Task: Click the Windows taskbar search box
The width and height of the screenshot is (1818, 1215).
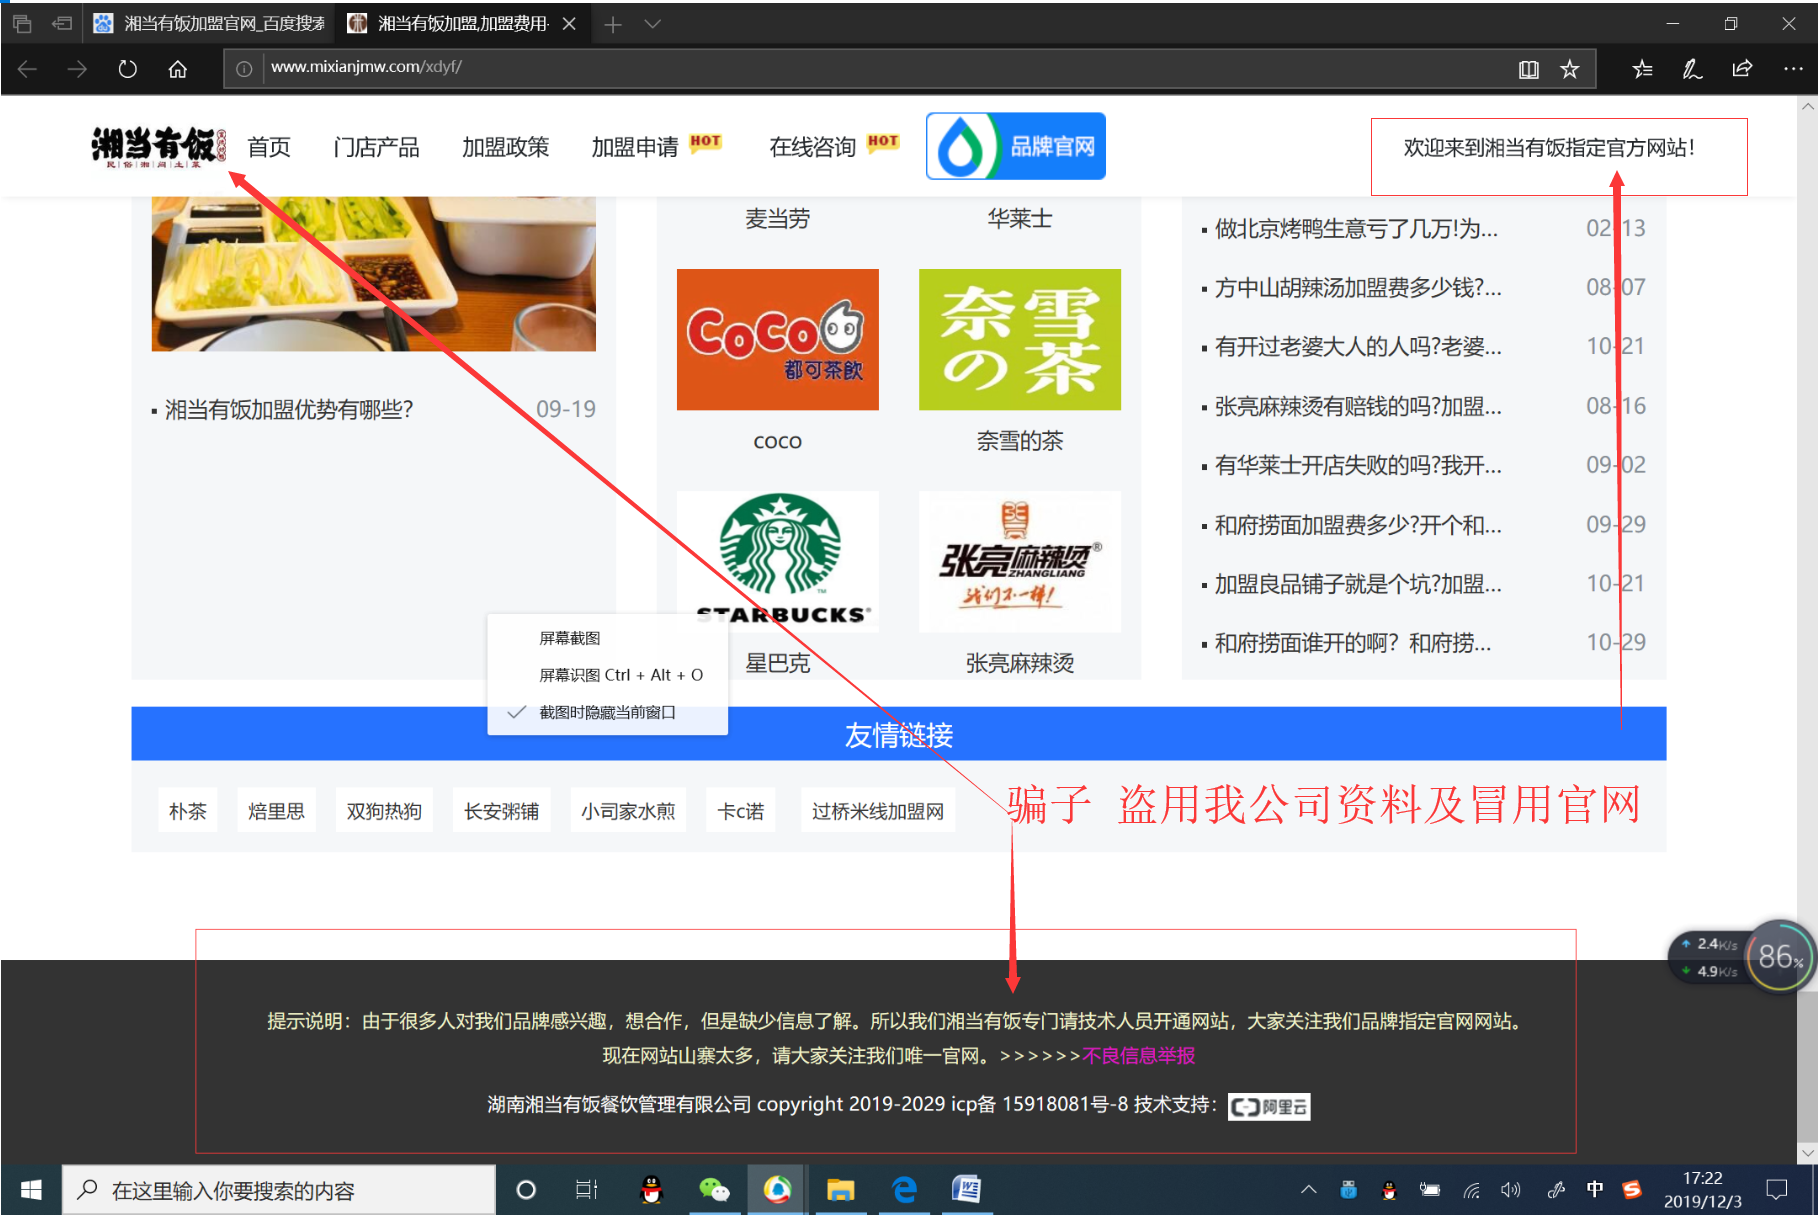Action: (280, 1190)
